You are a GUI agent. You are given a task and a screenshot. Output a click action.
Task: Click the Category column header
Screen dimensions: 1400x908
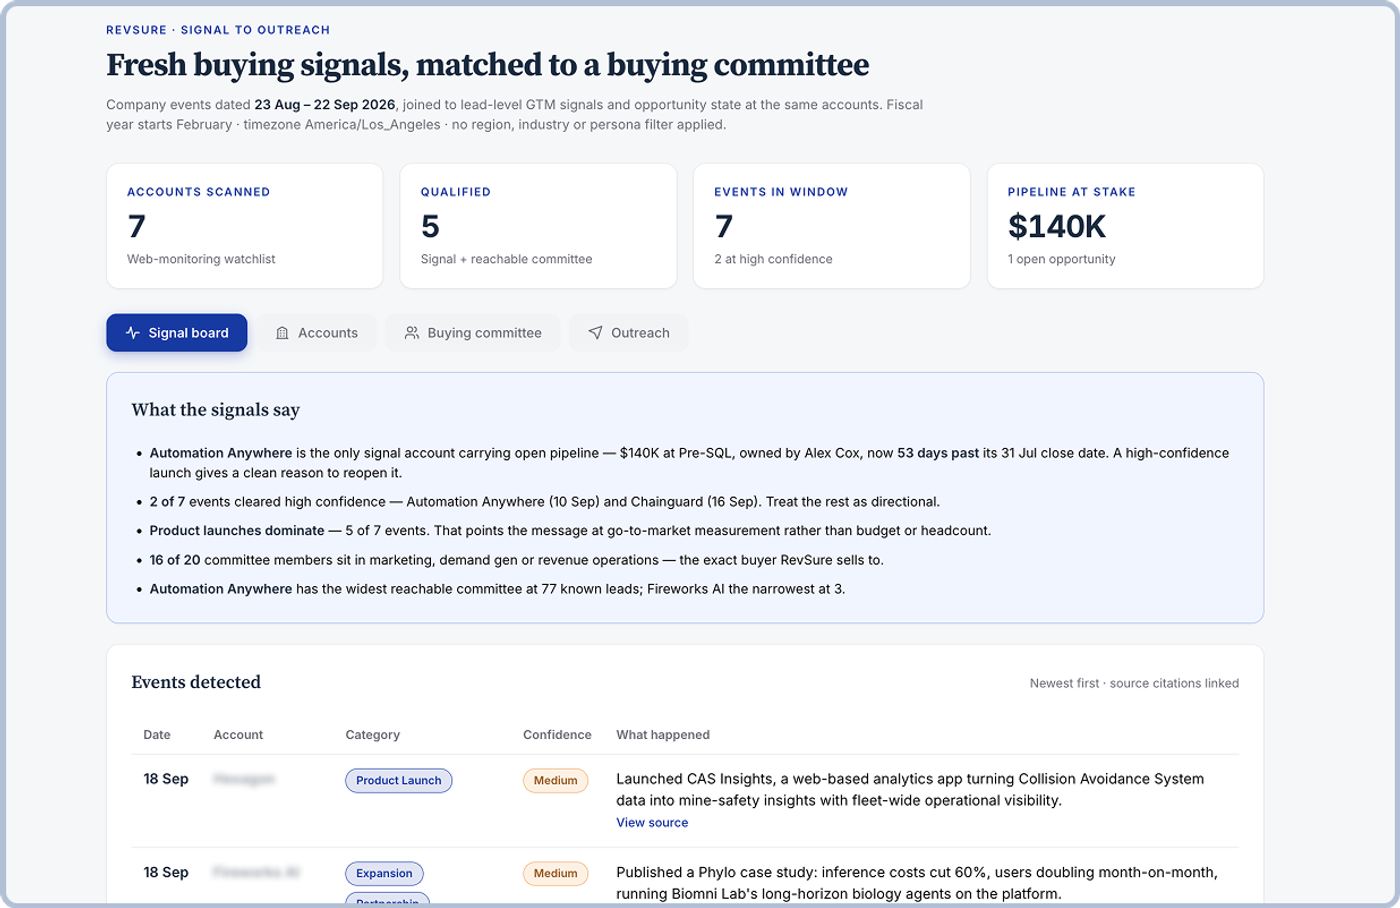(372, 735)
